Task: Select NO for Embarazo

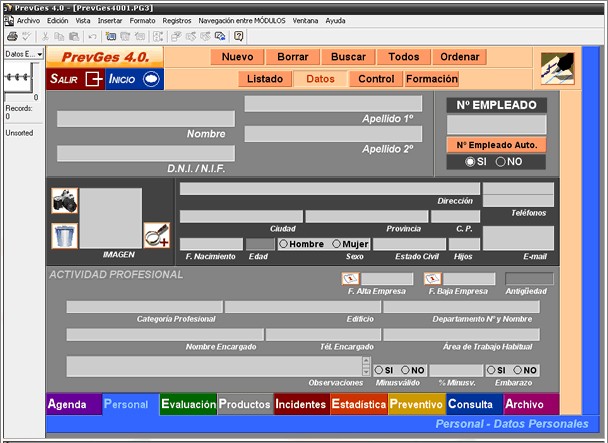Action: [518, 370]
